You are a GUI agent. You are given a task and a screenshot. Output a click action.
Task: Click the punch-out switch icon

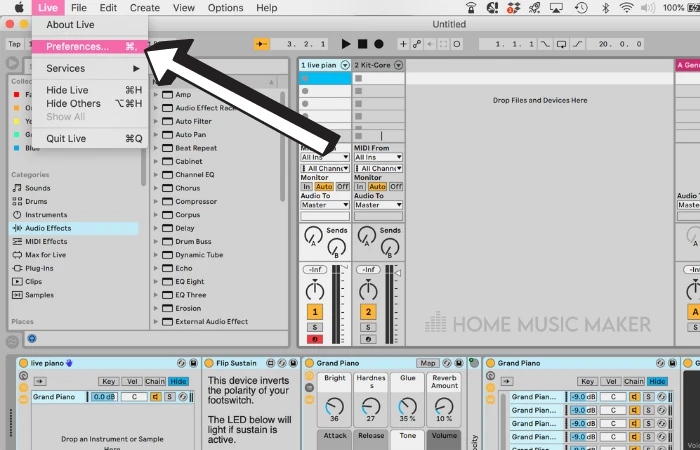point(577,44)
